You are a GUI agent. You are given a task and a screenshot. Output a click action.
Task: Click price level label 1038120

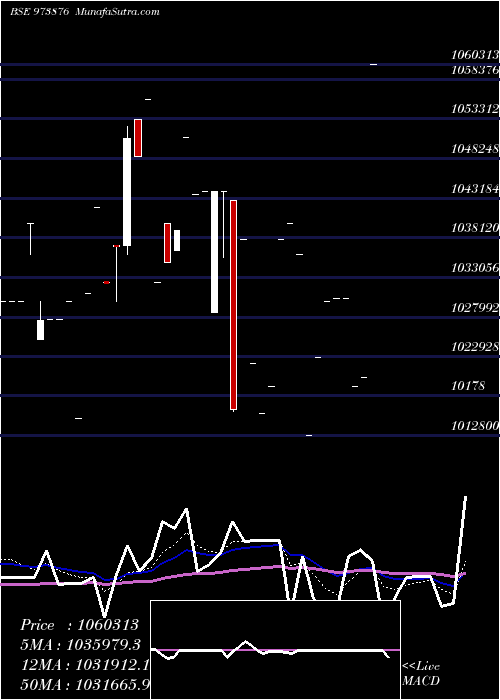(x=475, y=228)
